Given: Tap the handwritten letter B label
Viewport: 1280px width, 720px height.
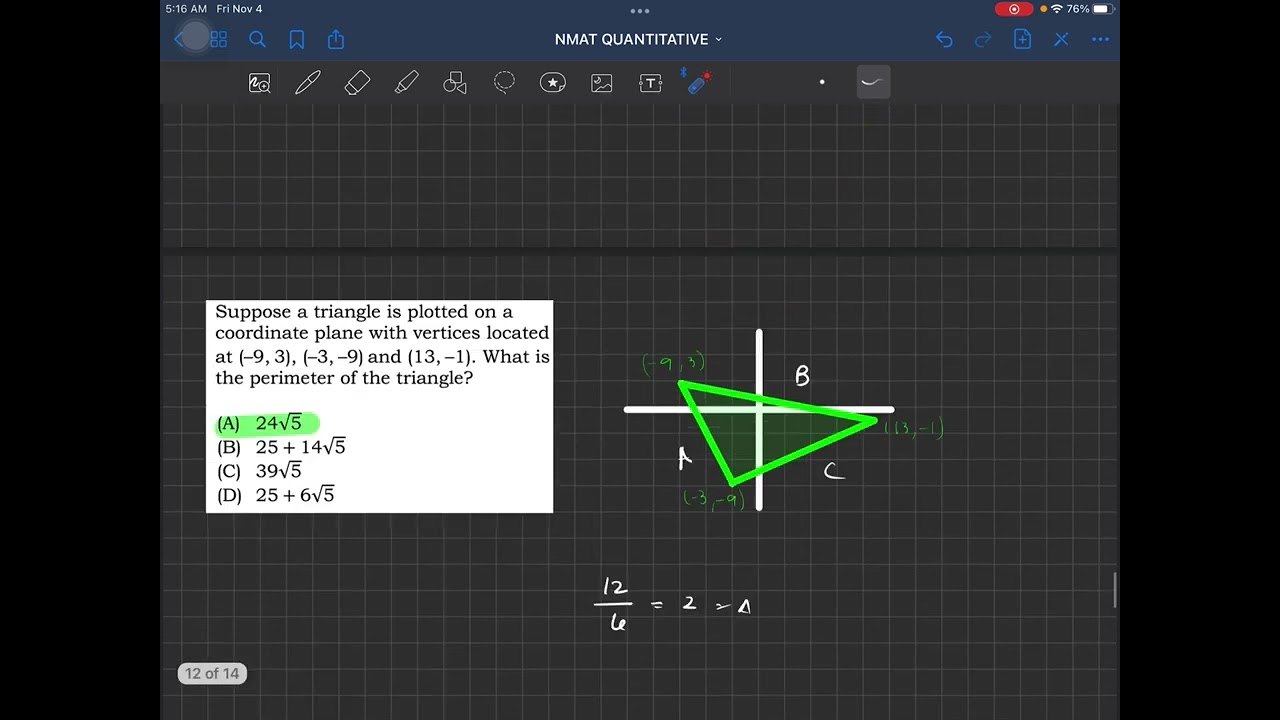Looking at the screenshot, I should pyautogui.click(x=802, y=376).
